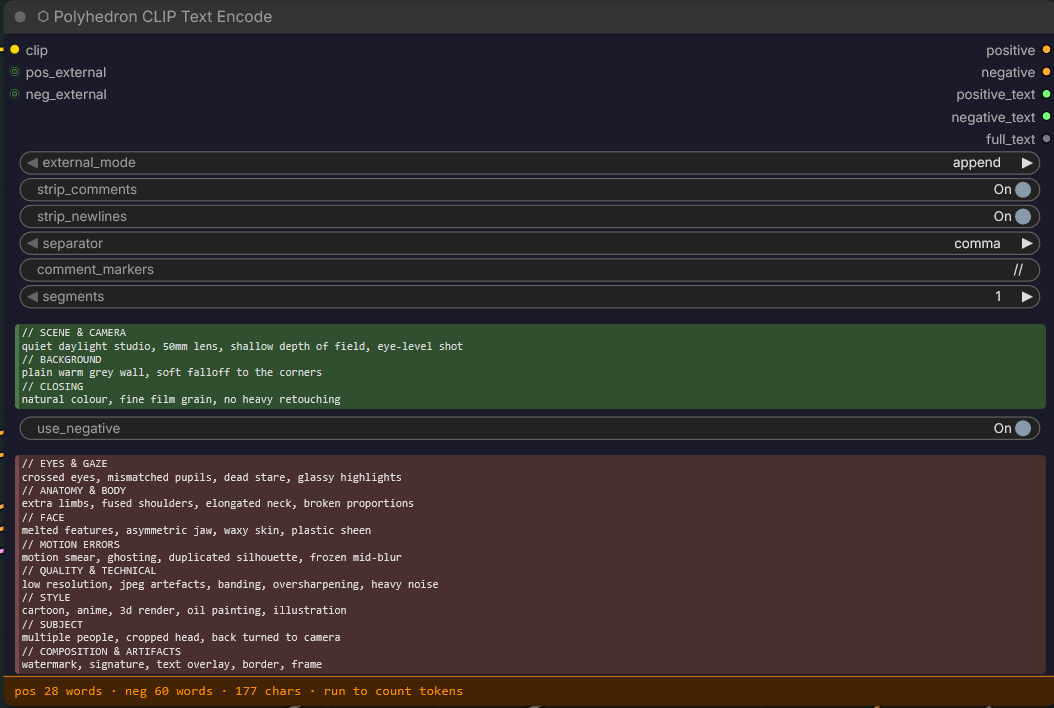Screen dimensions: 1054x708
Task: Click the '// SUBJECT' comment line
Action: coord(52,625)
